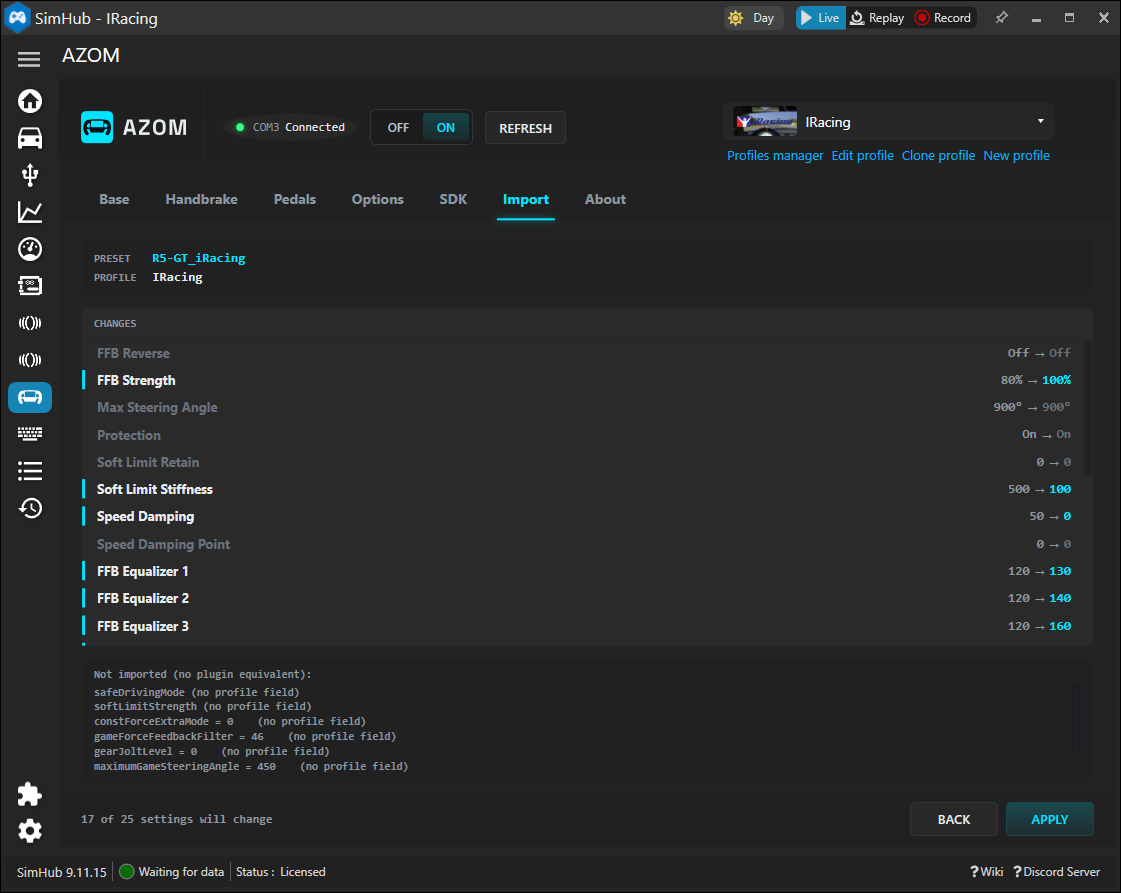Screen dimensions: 1121x893
Task: Click the SimHub 9.11.15 version text
Action: tap(61, 872)
